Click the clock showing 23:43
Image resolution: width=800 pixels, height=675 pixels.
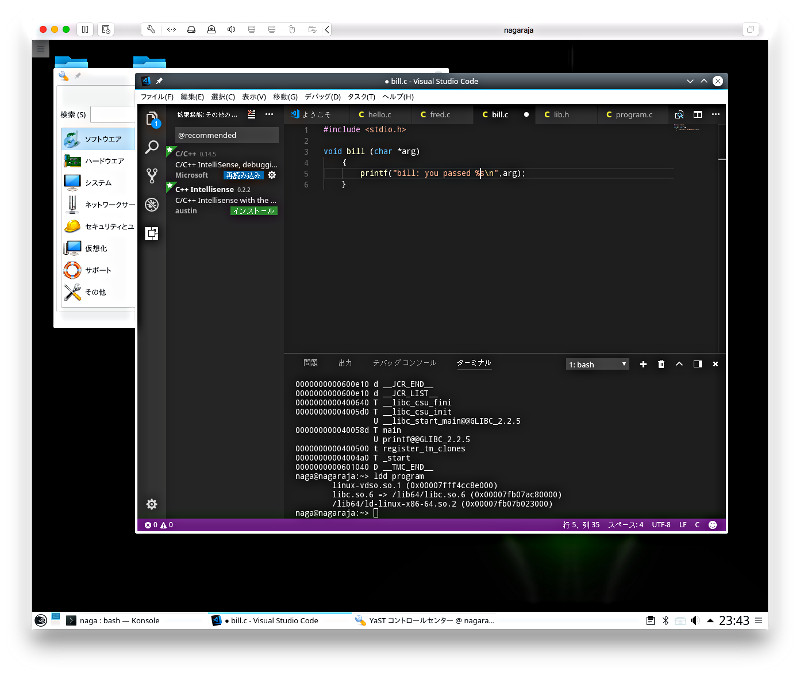[734, 620]
